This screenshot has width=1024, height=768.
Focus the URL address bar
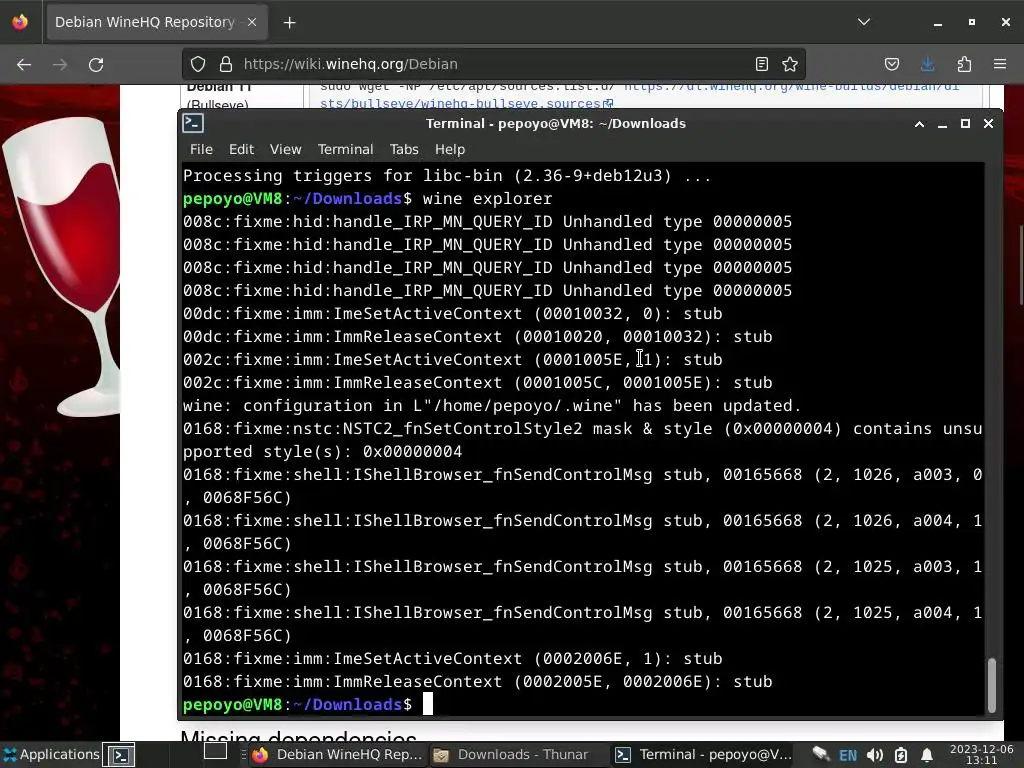click(493, 64)
